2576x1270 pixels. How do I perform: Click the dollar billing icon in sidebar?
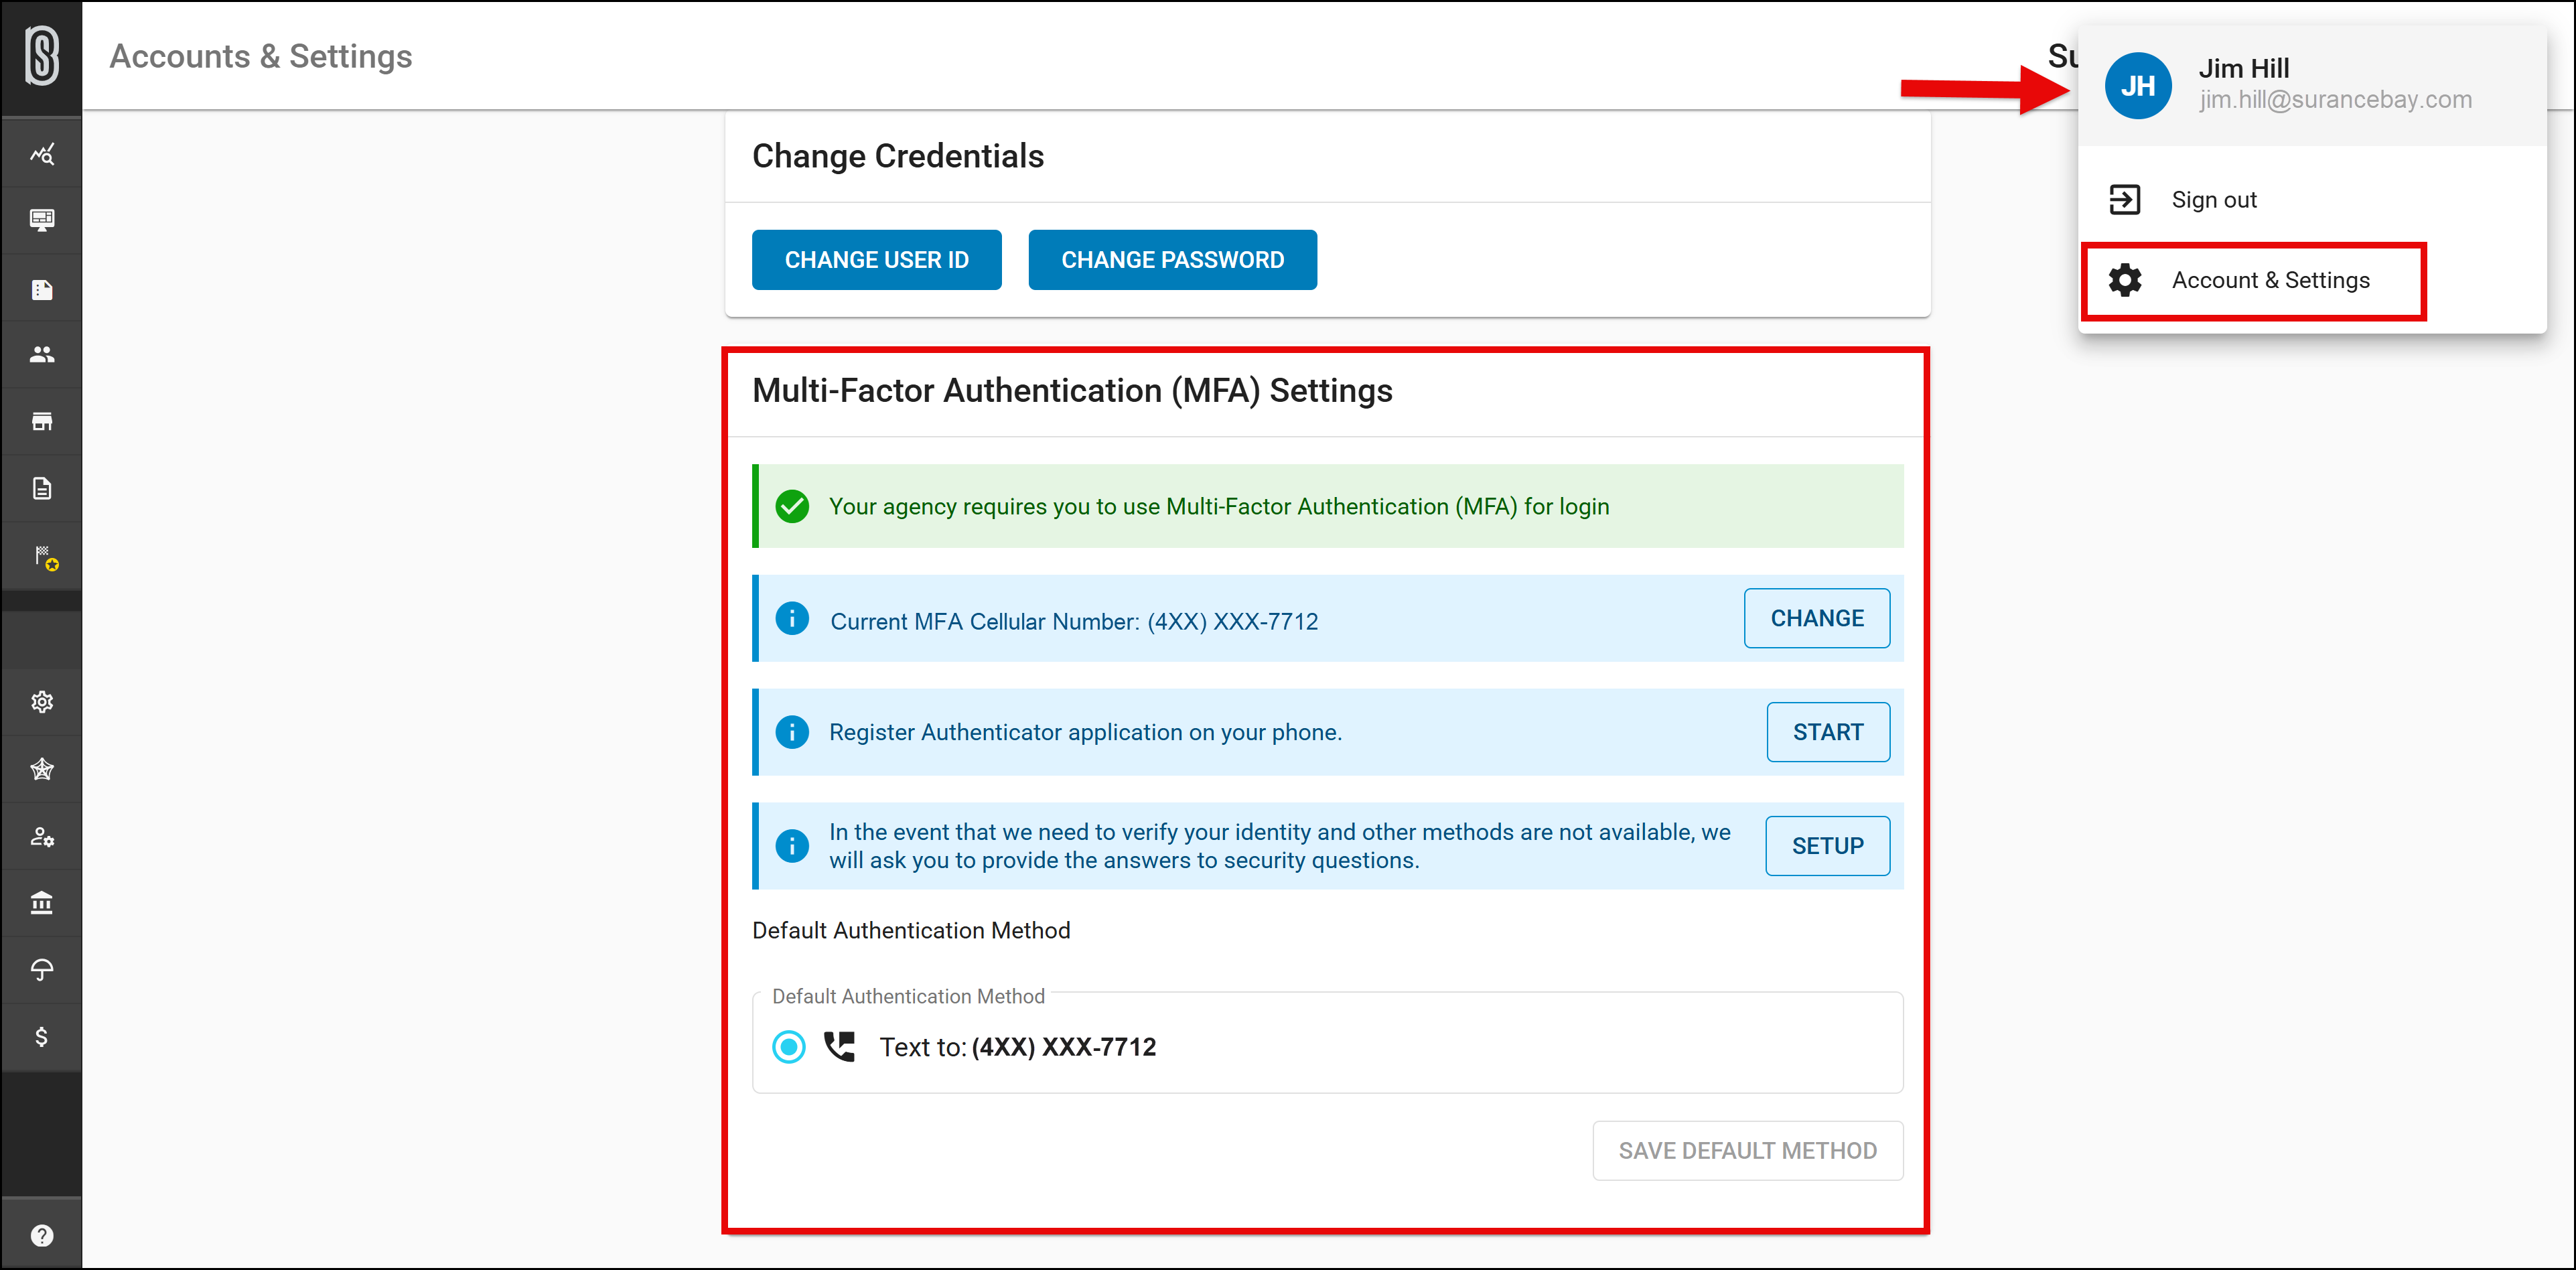pos(41,1037)
